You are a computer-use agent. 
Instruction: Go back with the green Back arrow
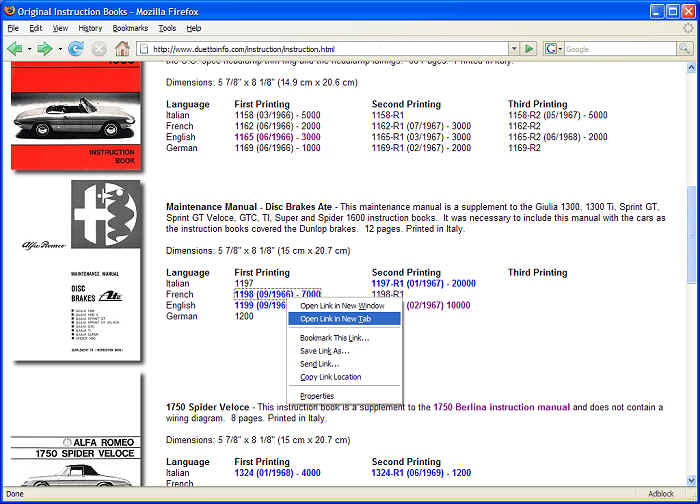coord(15,48)
